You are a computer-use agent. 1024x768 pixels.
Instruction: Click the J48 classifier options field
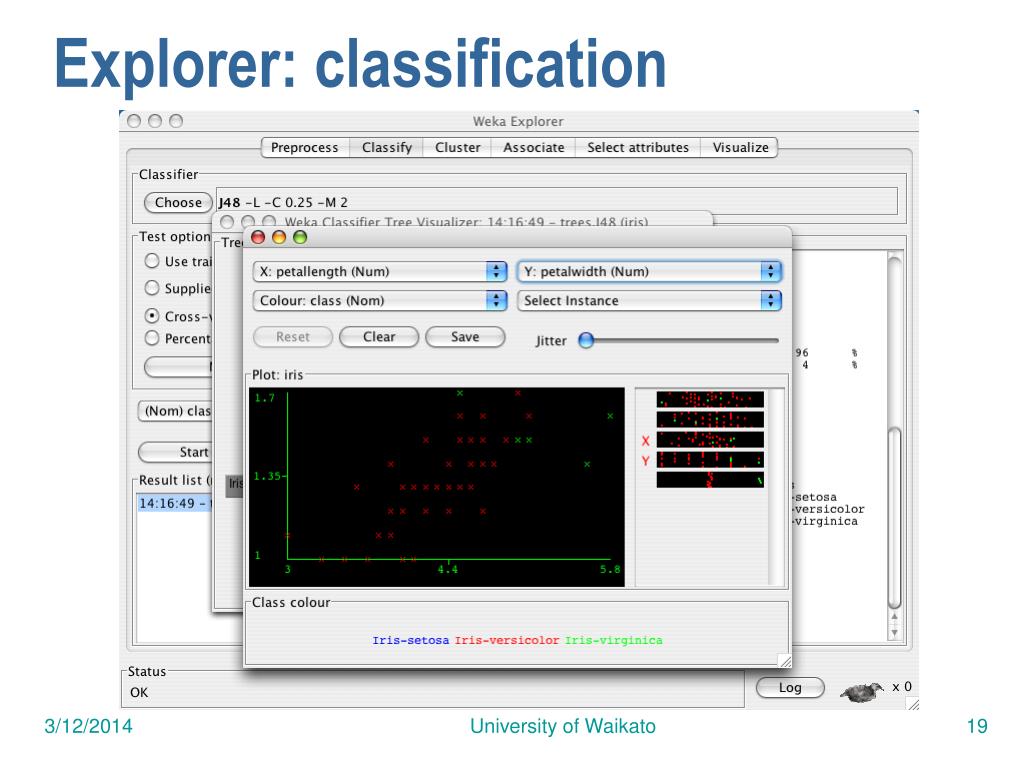[x=556, y=202]
